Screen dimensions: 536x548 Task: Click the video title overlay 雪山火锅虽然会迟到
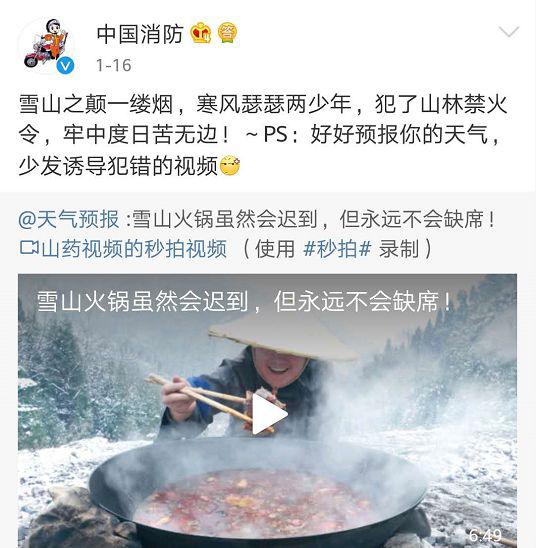143,302
